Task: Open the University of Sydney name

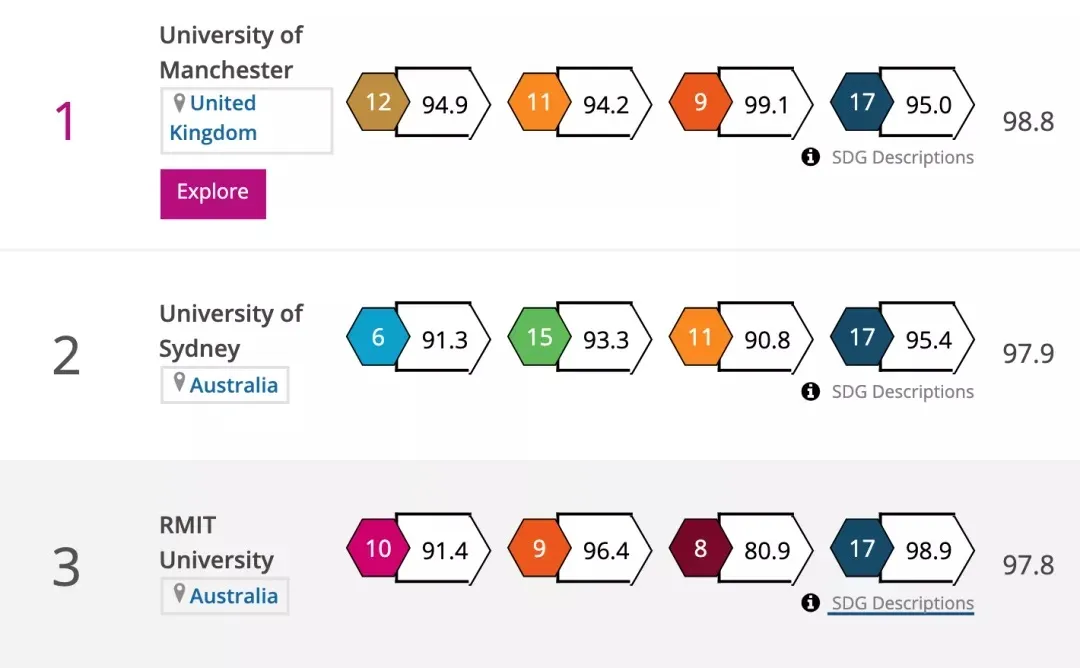Action: tap(231, 331)
